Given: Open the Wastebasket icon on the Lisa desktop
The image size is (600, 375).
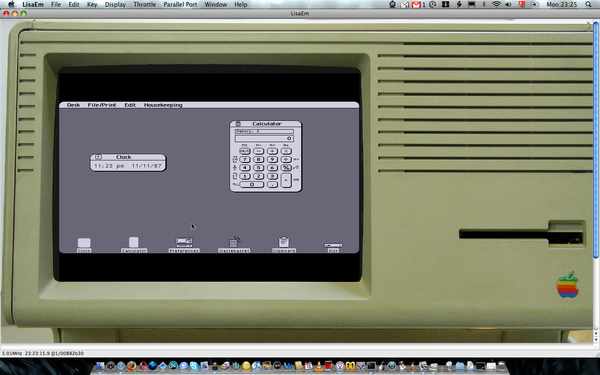Looking at the screenshot, I should (x=234, y=245).
